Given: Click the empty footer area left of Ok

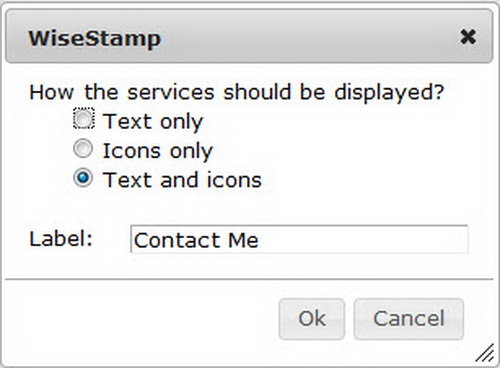Looking at the screenshot, I should tap(140, 319).
